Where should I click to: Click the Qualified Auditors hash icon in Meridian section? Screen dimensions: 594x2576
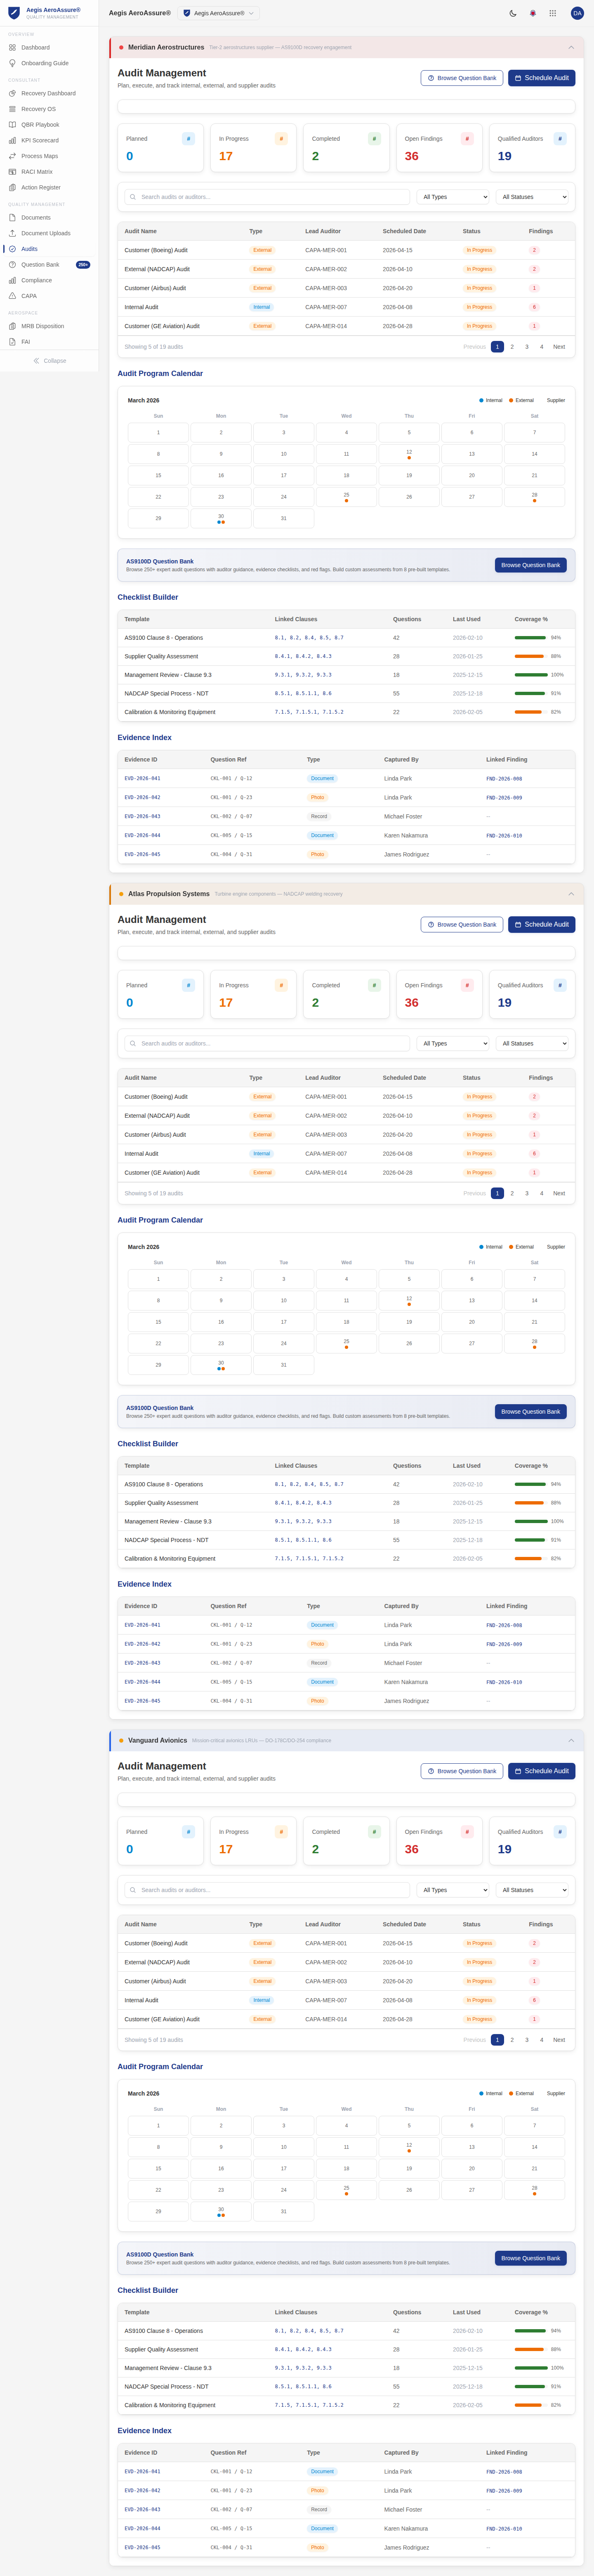(x=560, y=139)
